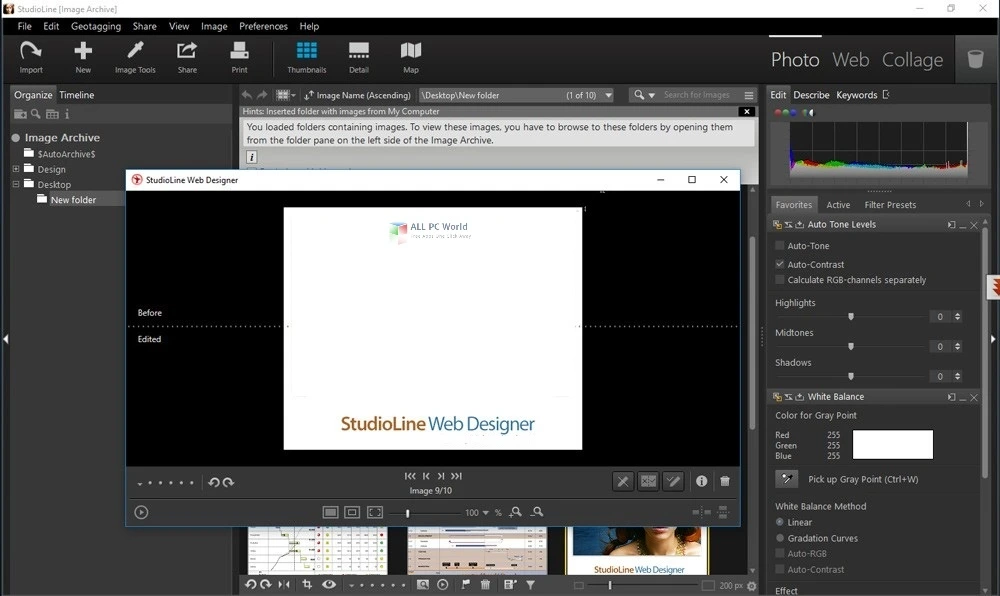Click the flag icon in bottom toolbar
Screen dimensions: 1000x596
click(x=466, y=585)
